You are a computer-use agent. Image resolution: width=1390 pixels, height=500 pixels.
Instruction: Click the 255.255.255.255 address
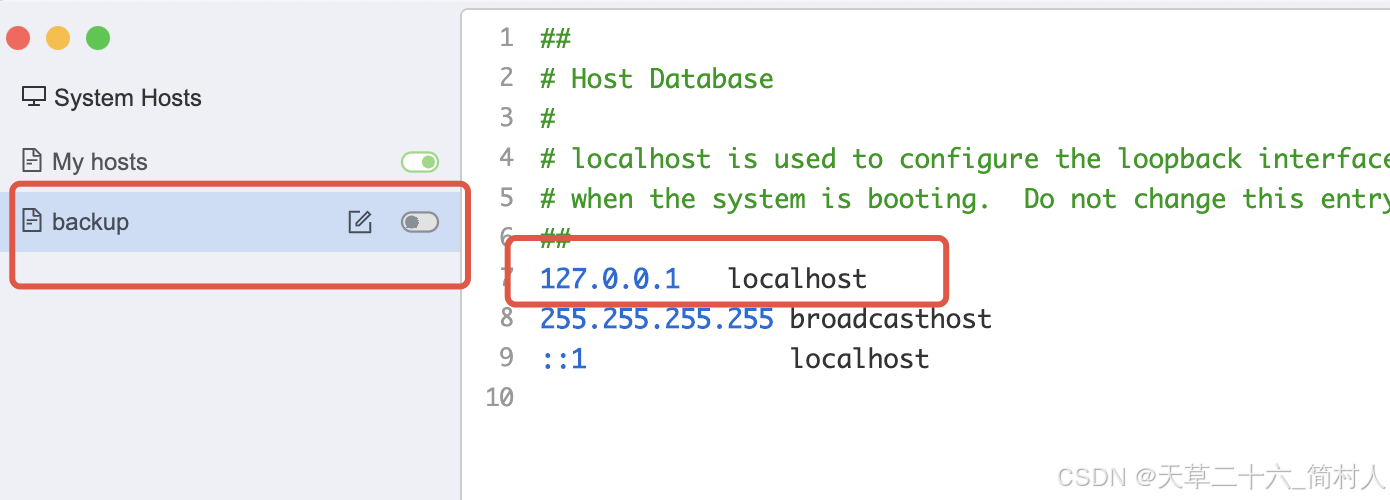tap(657, 318)
